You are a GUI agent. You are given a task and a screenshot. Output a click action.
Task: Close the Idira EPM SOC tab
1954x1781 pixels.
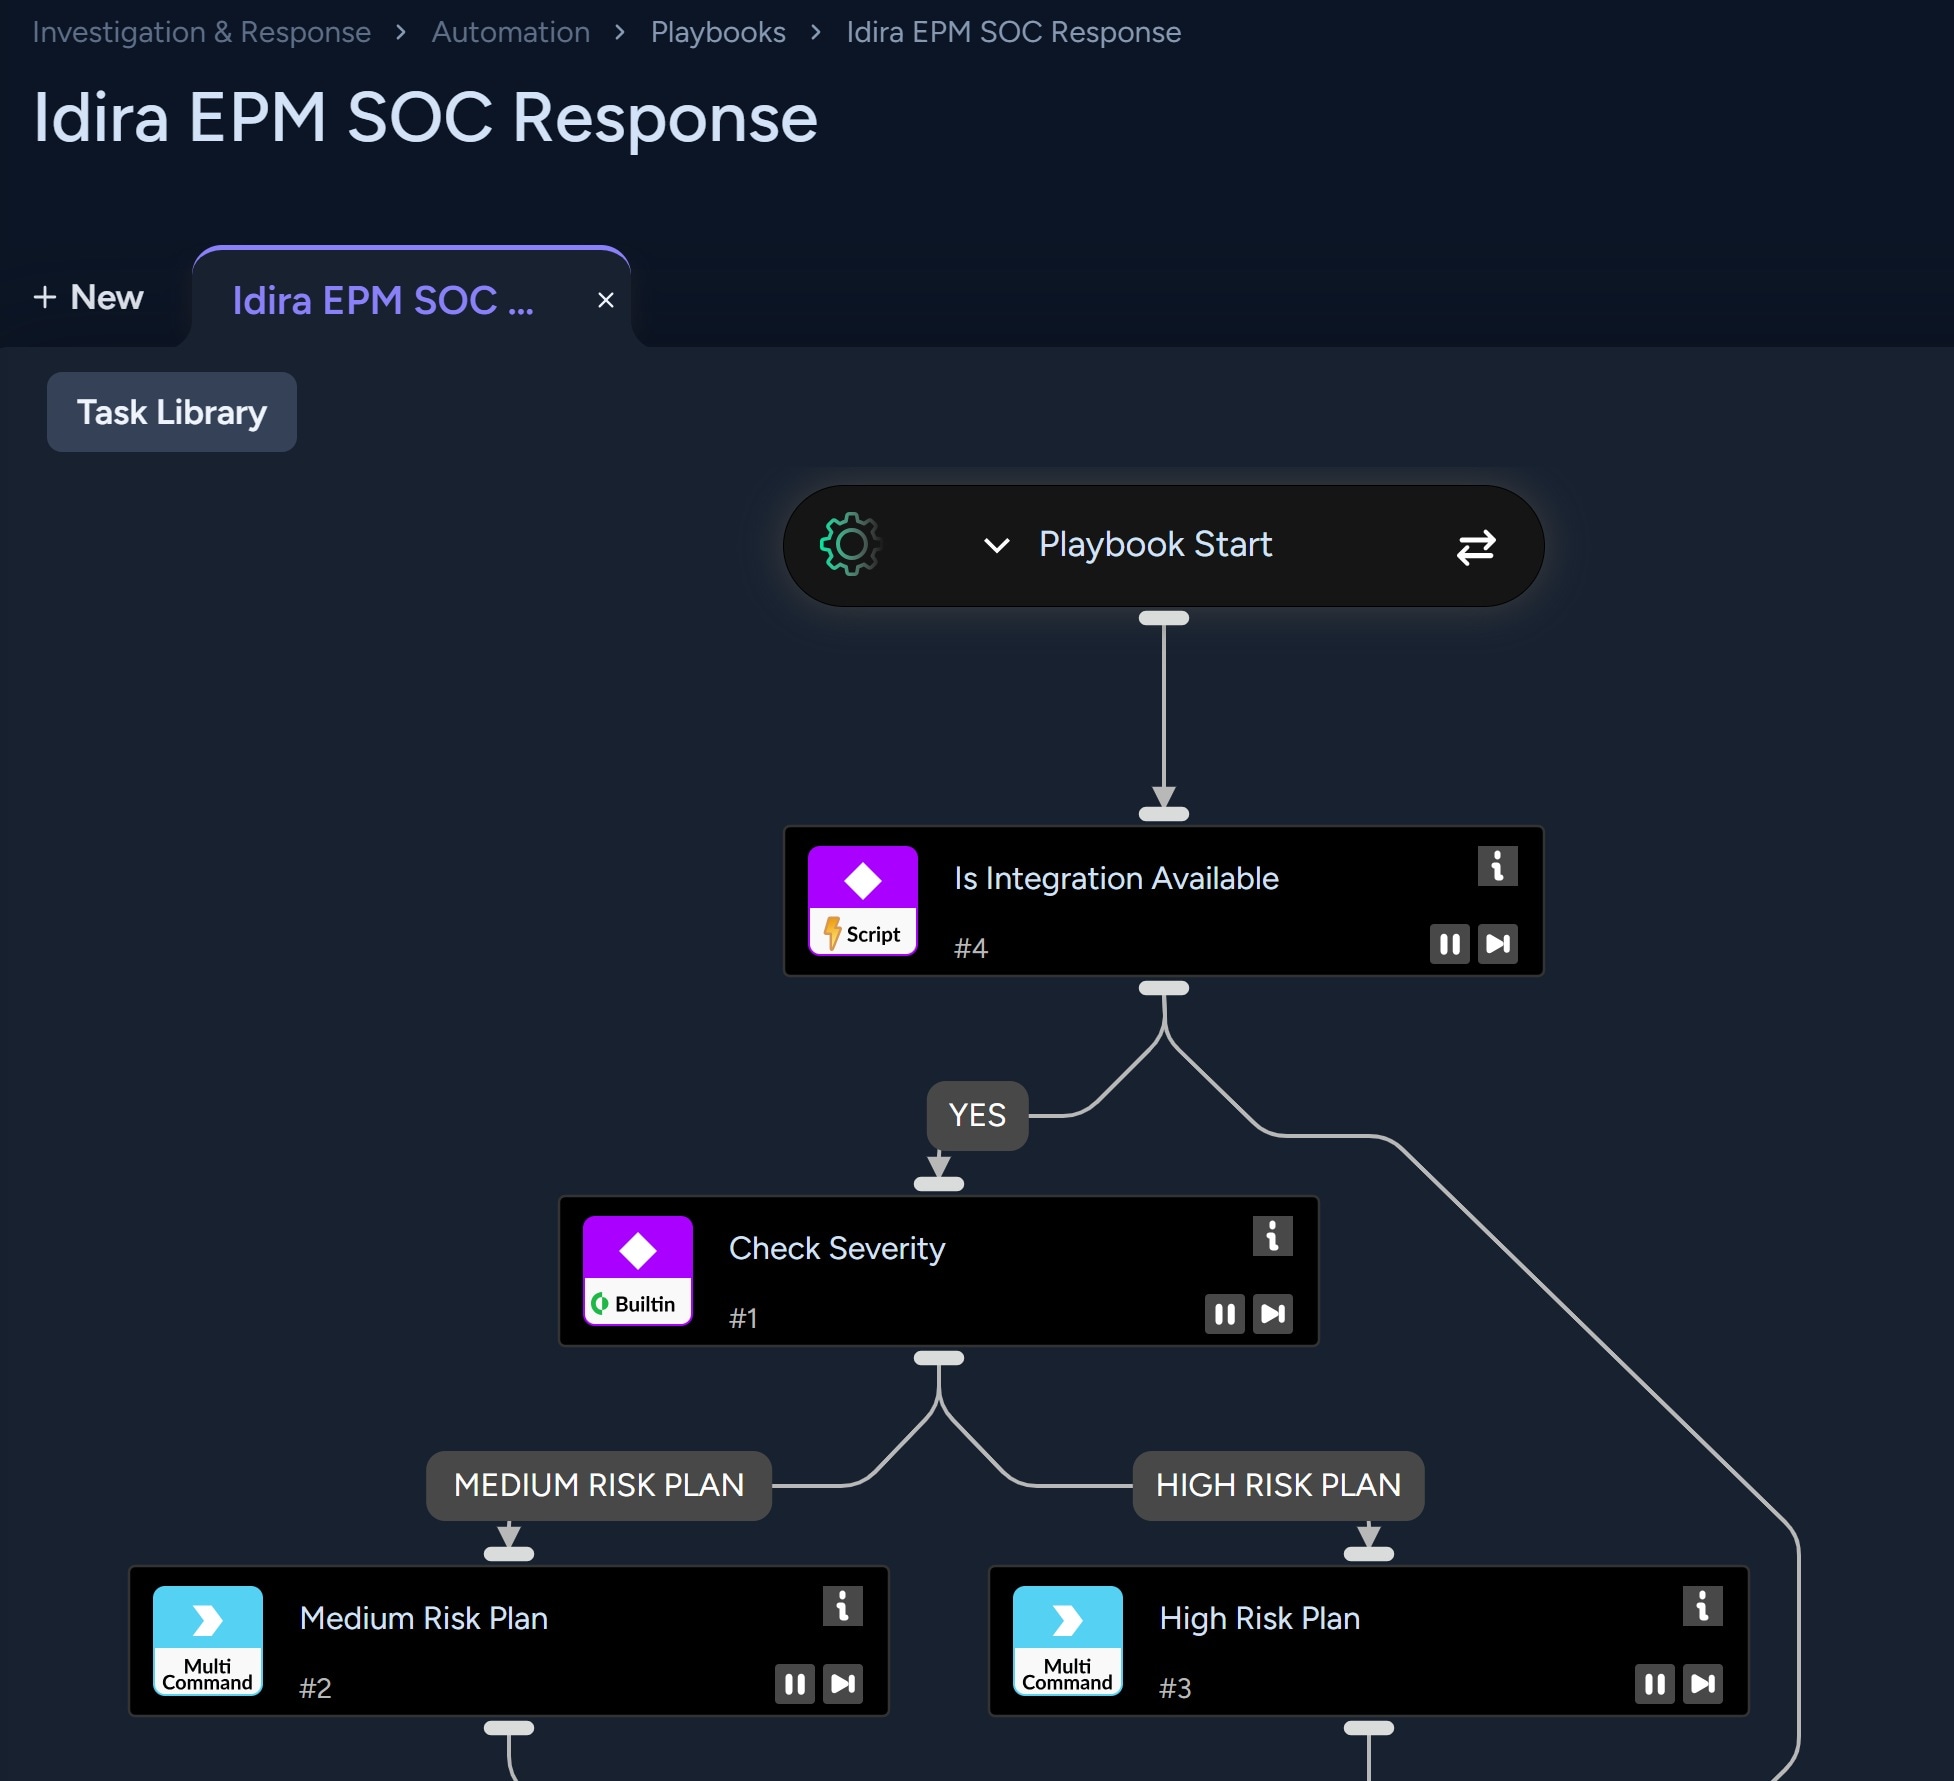click(605, 300)
